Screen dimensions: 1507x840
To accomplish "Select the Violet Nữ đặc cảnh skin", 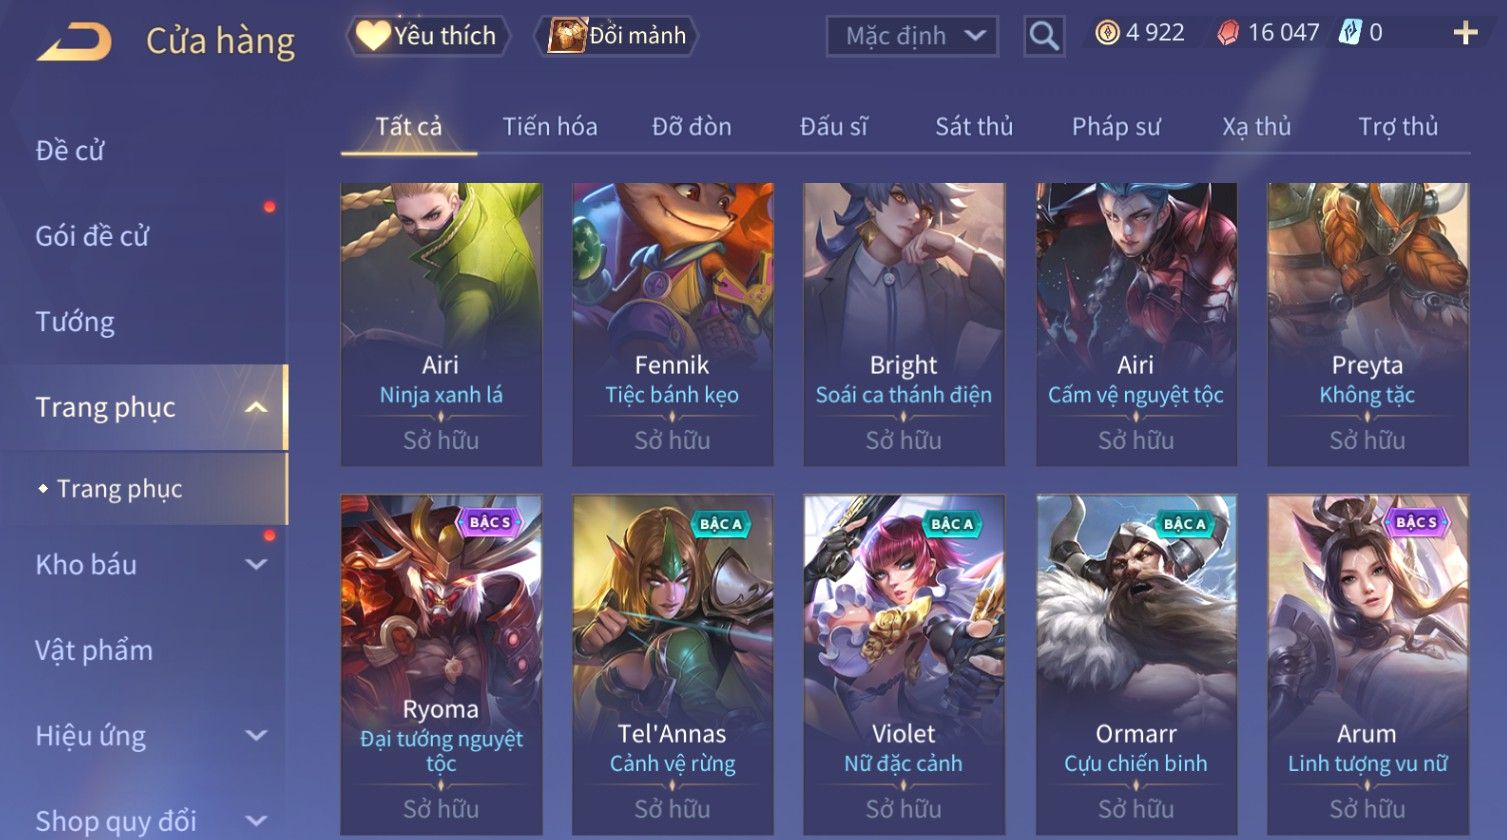I will click(x=904, y=665).
